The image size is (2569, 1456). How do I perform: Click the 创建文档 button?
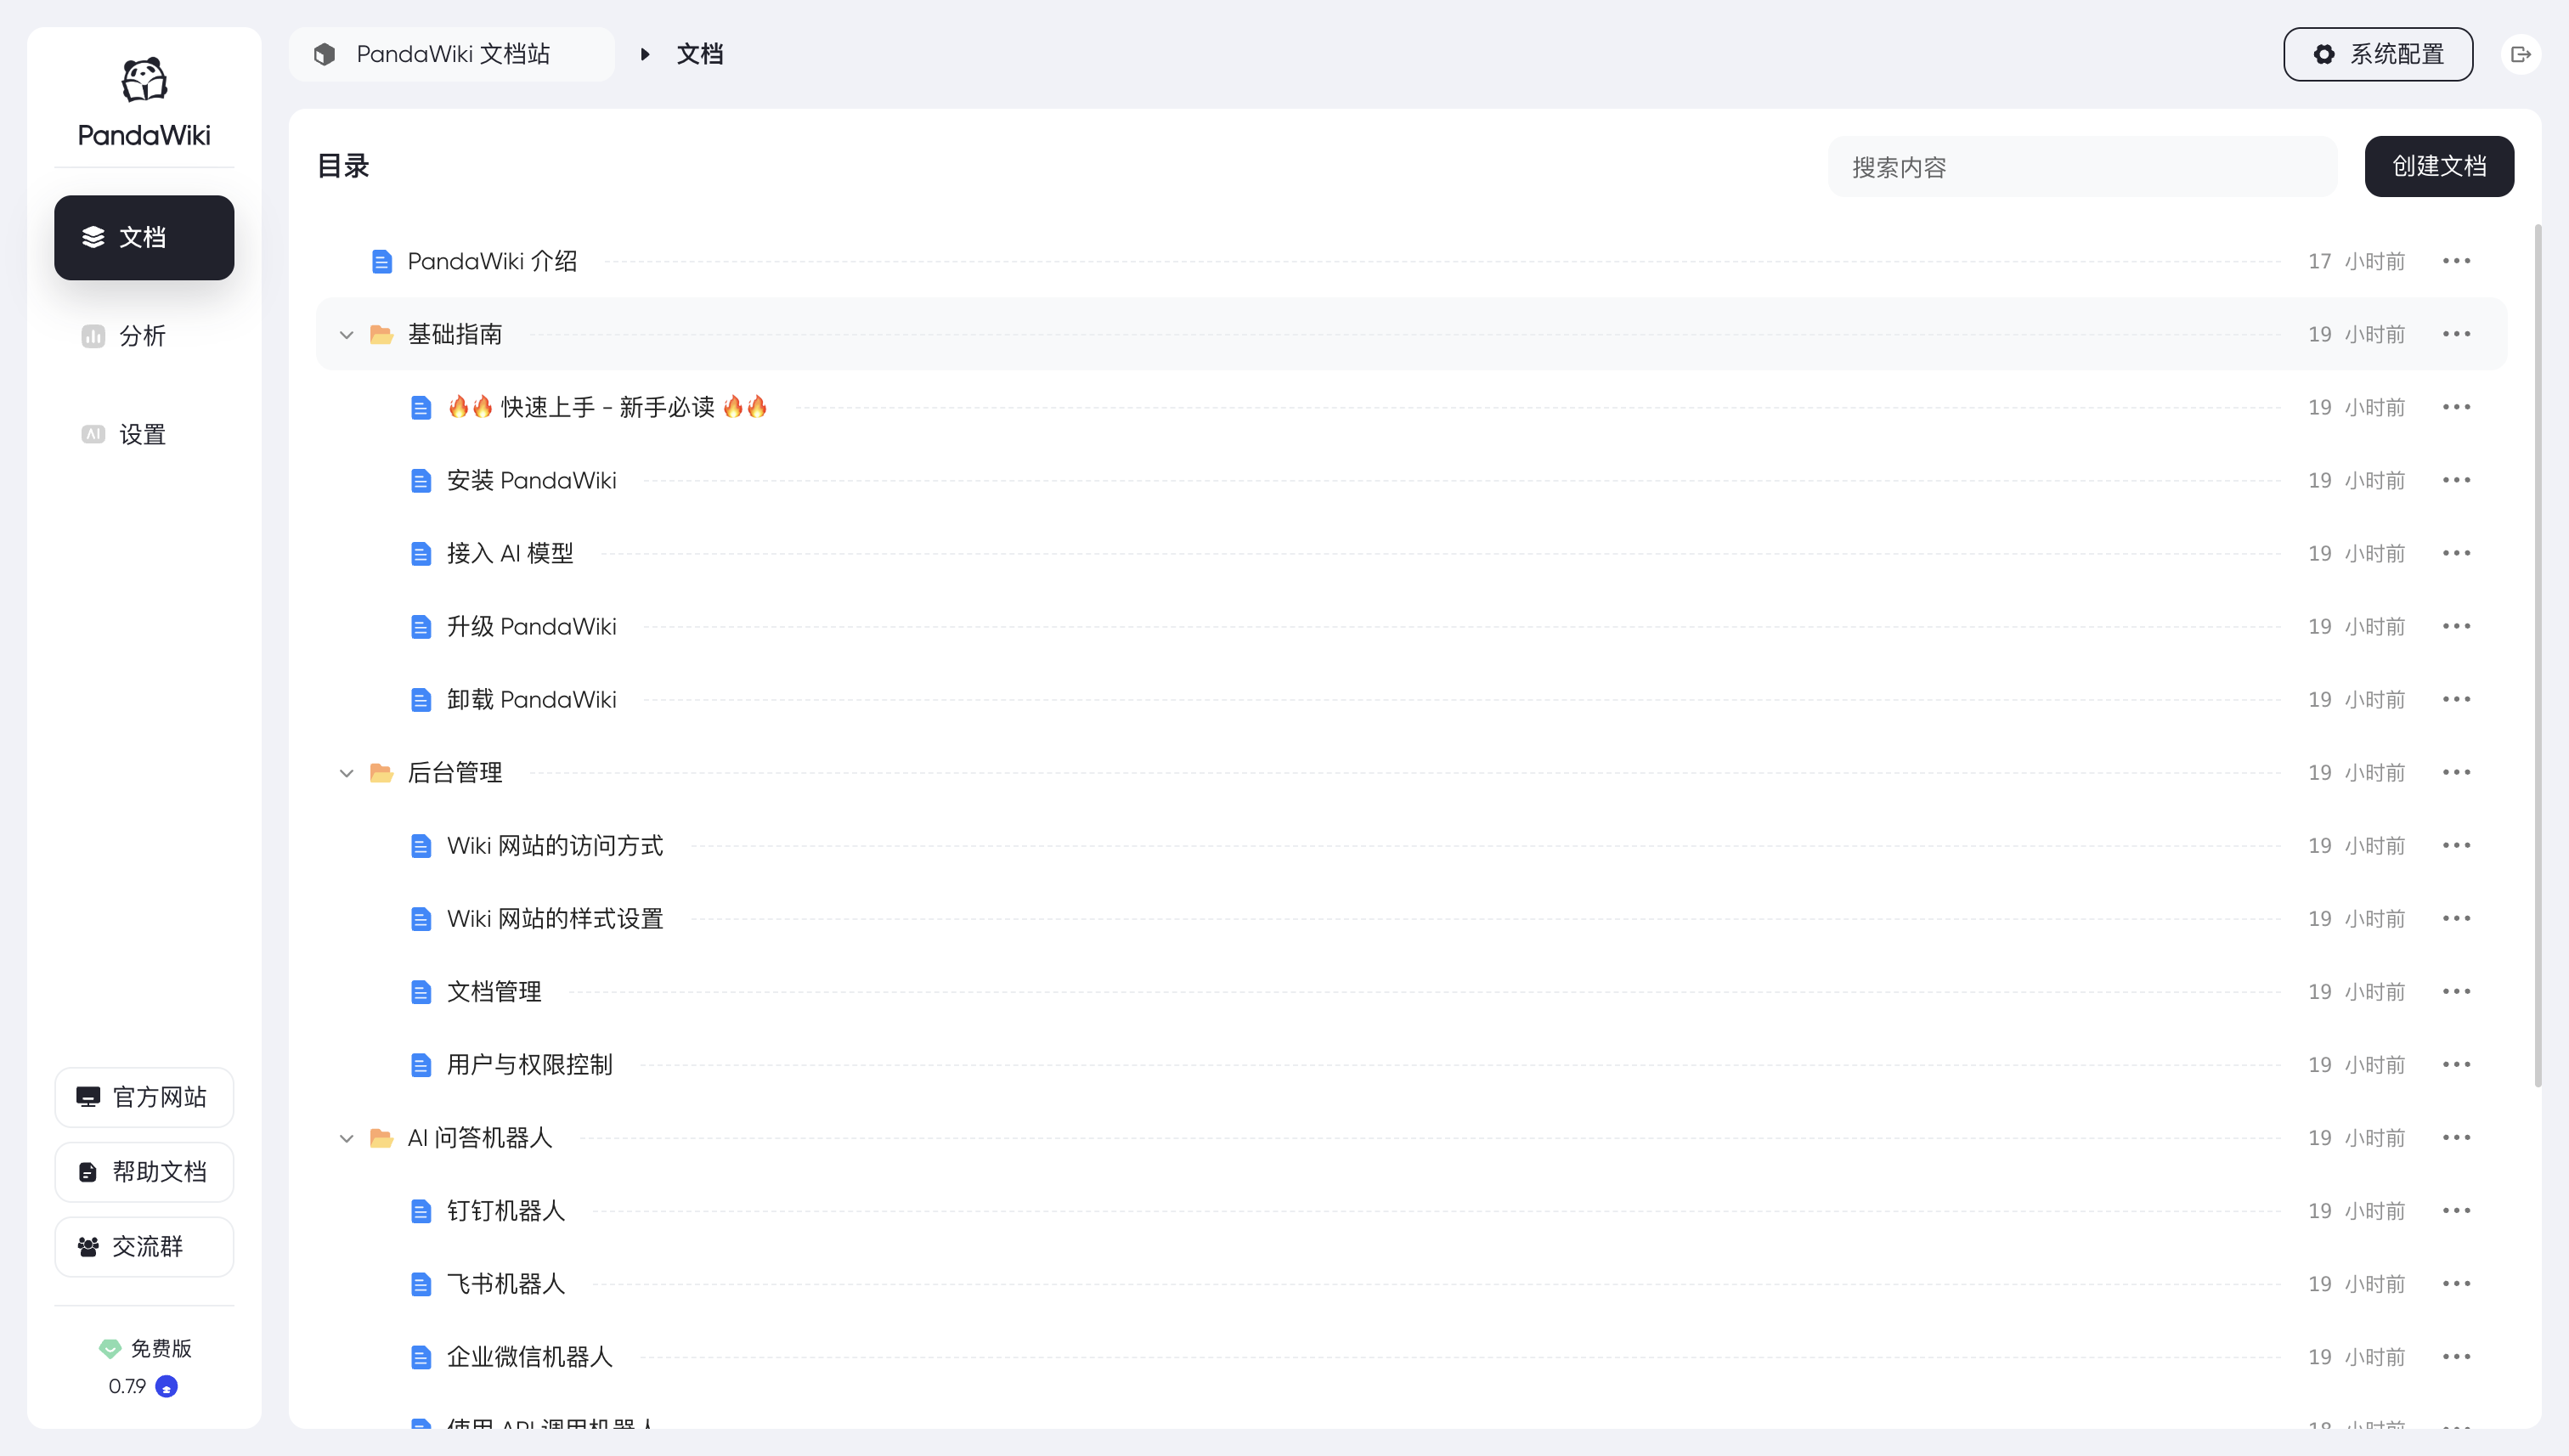coord(2439,166)
